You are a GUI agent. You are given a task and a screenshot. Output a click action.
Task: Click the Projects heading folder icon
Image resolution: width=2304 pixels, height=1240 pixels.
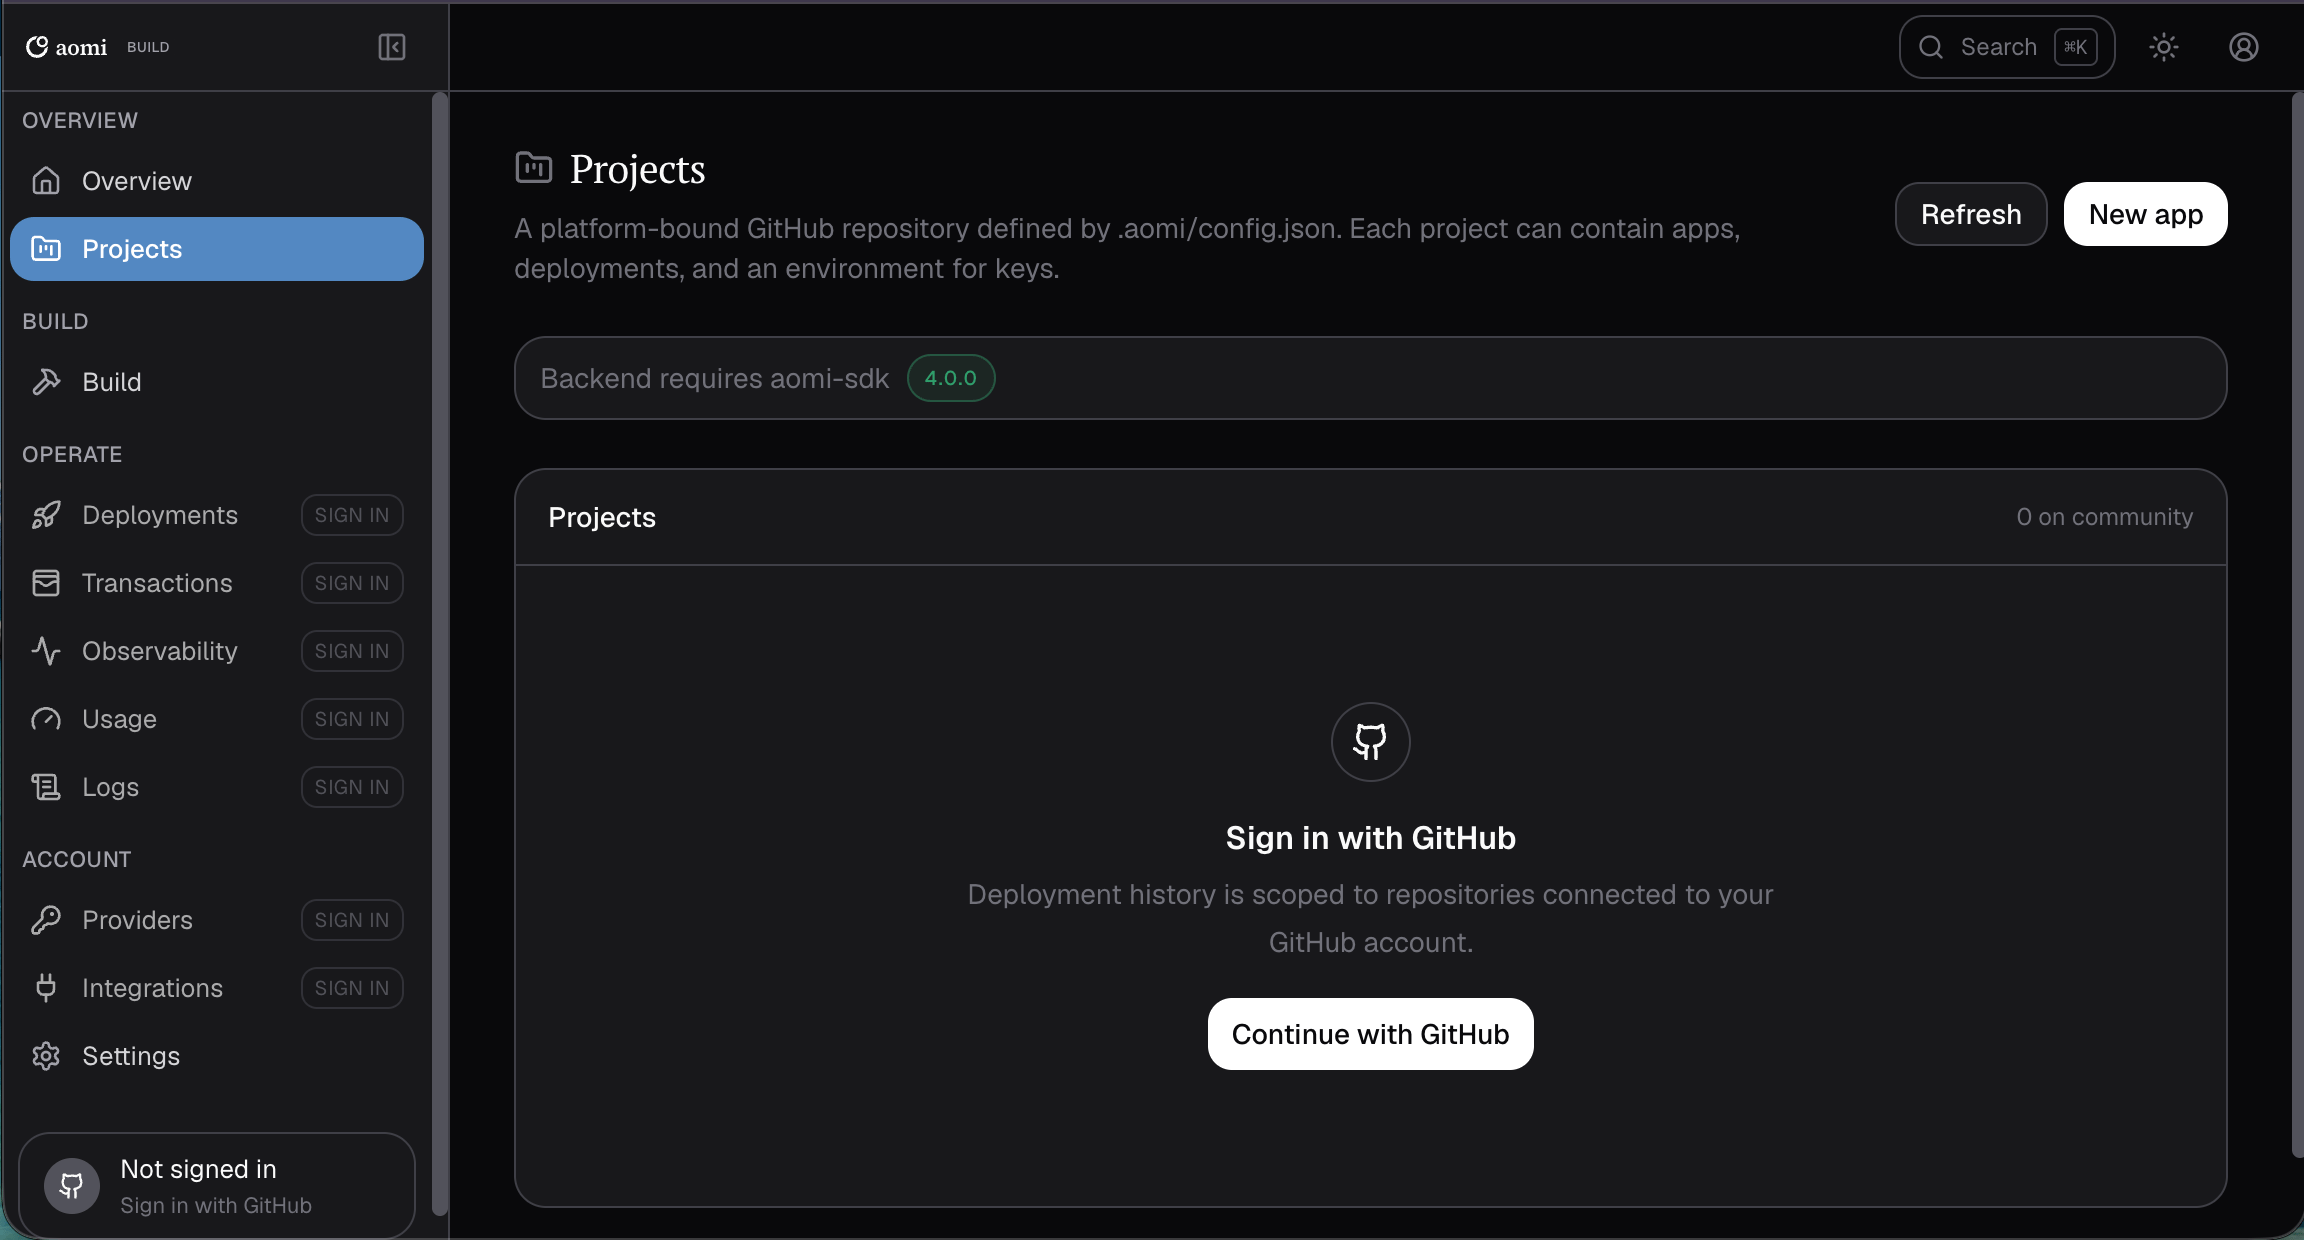coord(534,168)
